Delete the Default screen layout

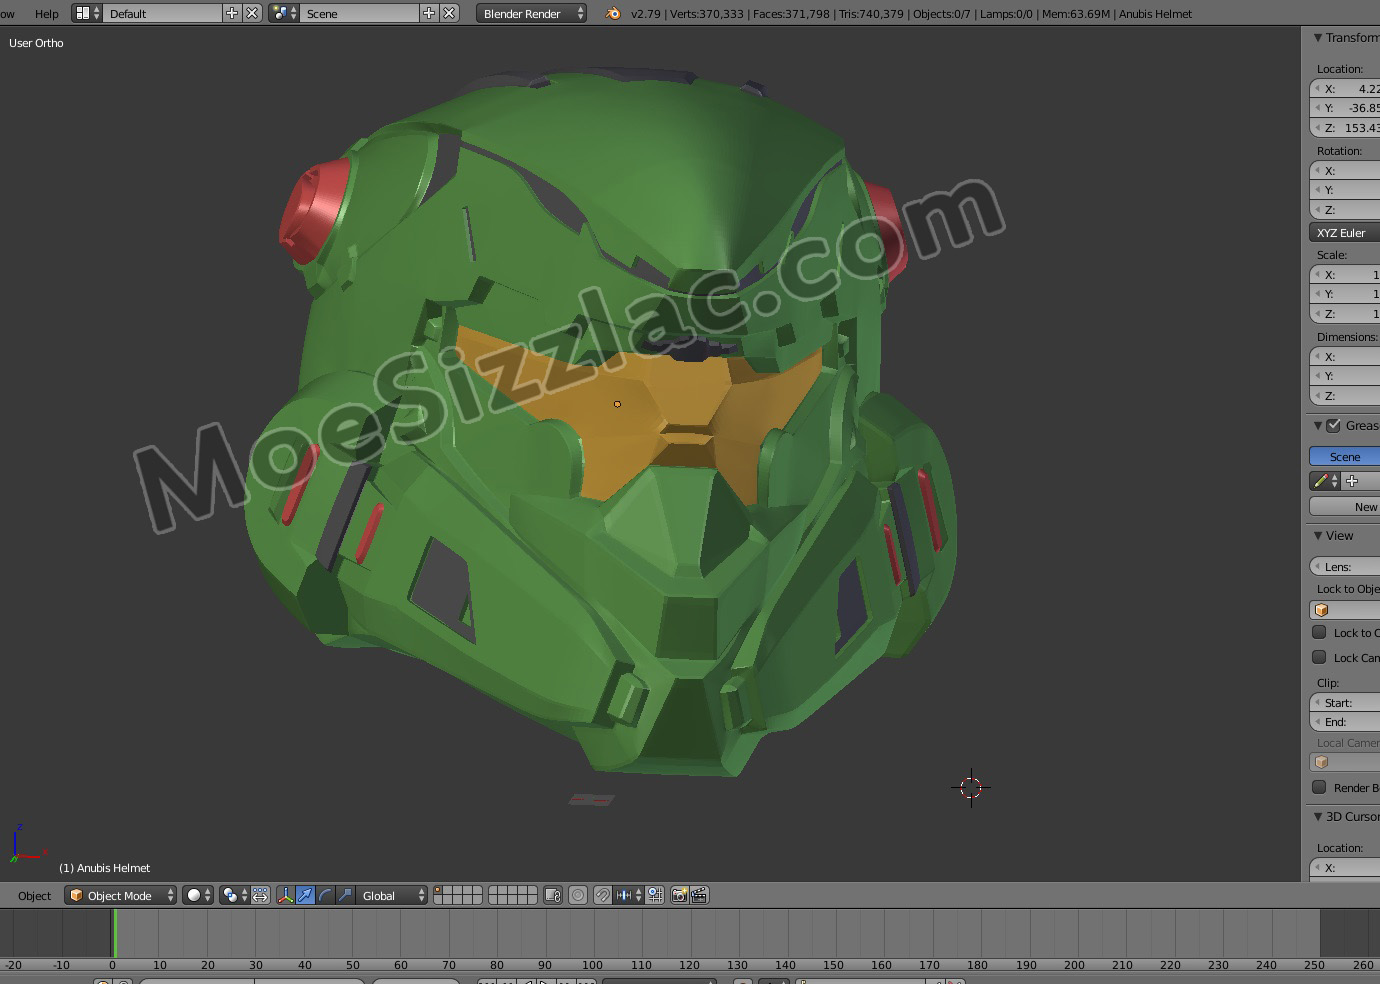[x=252, y=13]
